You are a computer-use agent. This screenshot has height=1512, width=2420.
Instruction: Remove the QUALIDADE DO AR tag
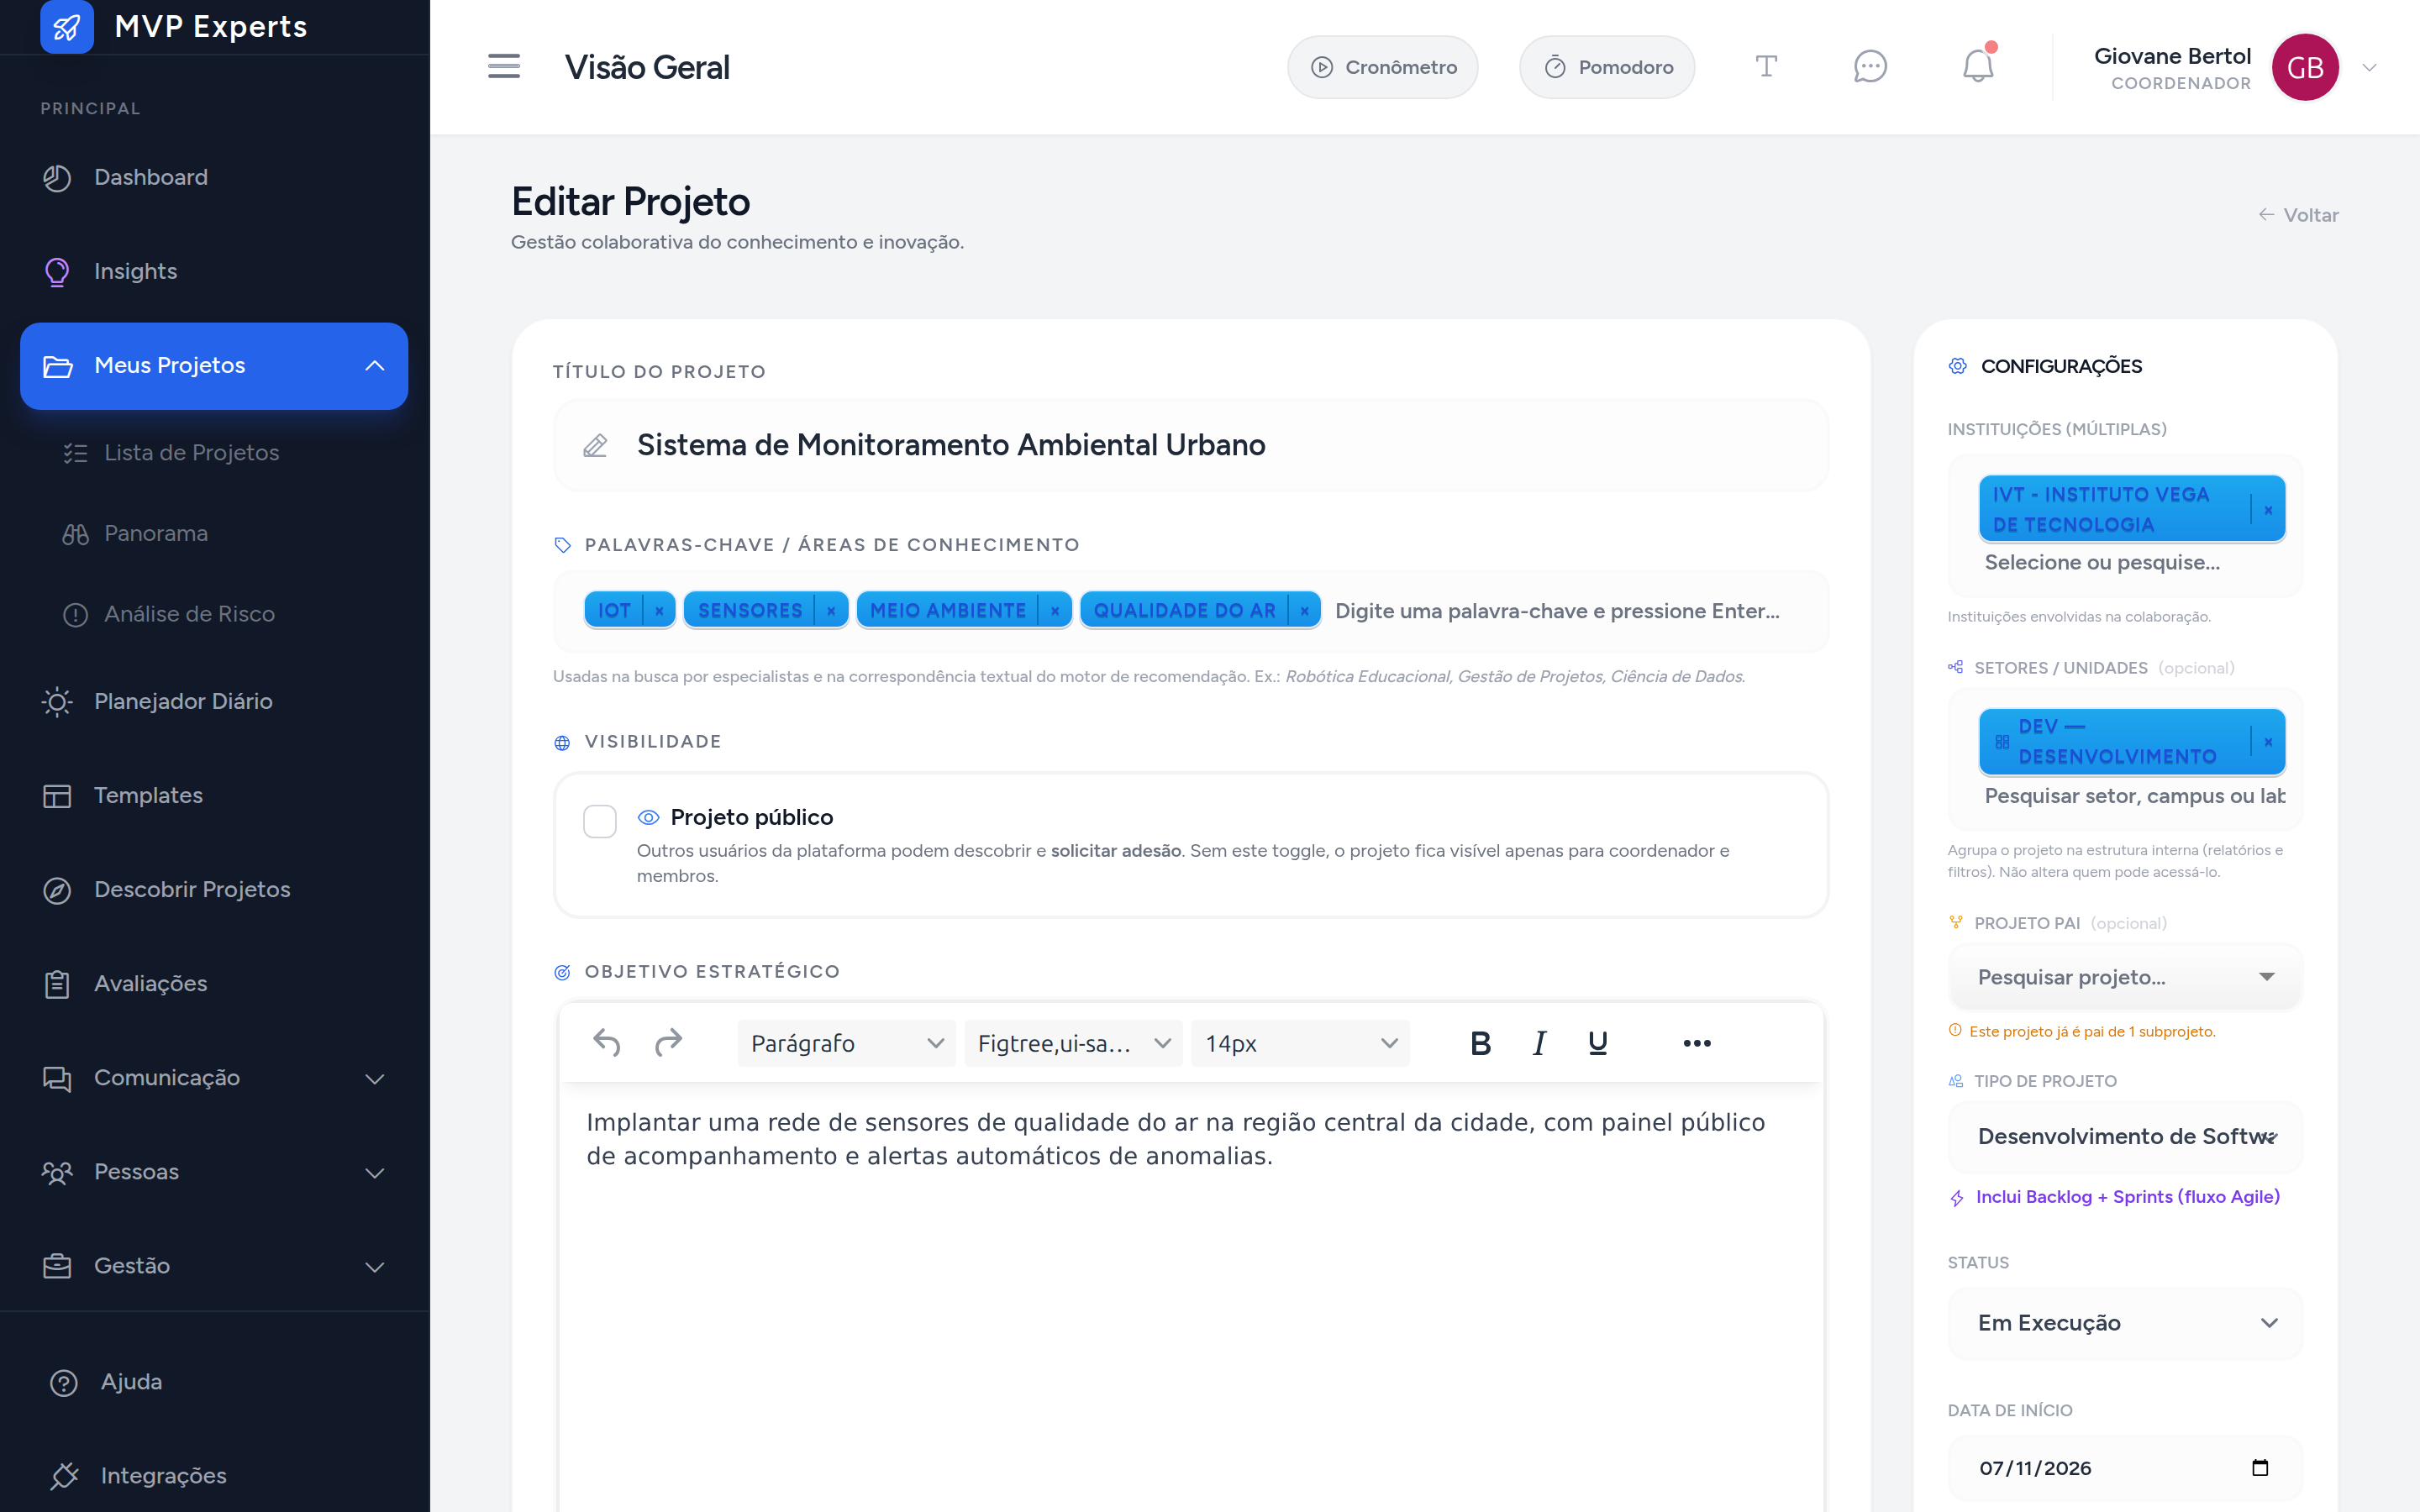pyautogui.click(x=1304, y=610)
